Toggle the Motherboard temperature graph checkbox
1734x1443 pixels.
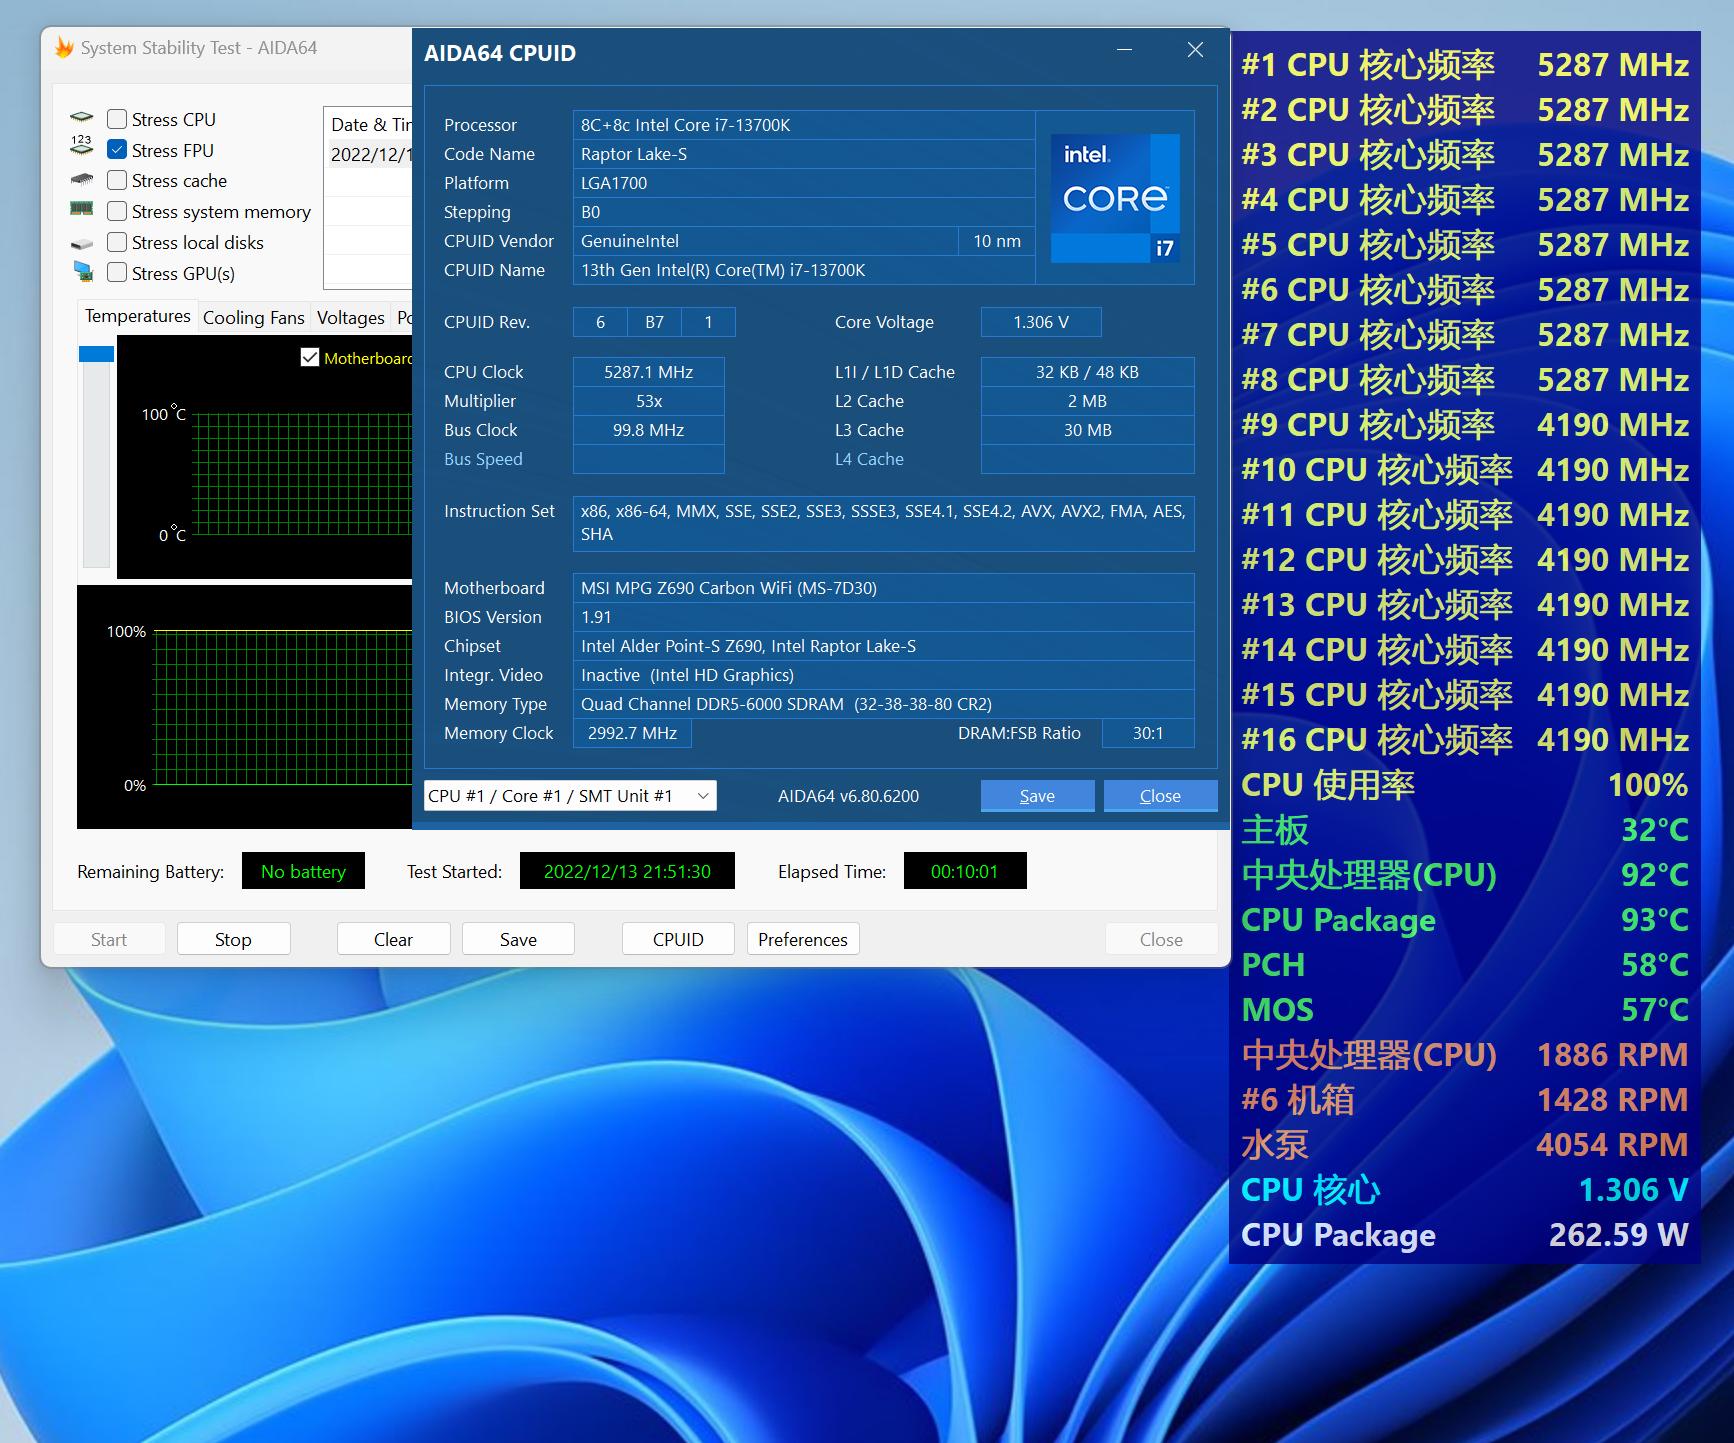coord(310,358)
